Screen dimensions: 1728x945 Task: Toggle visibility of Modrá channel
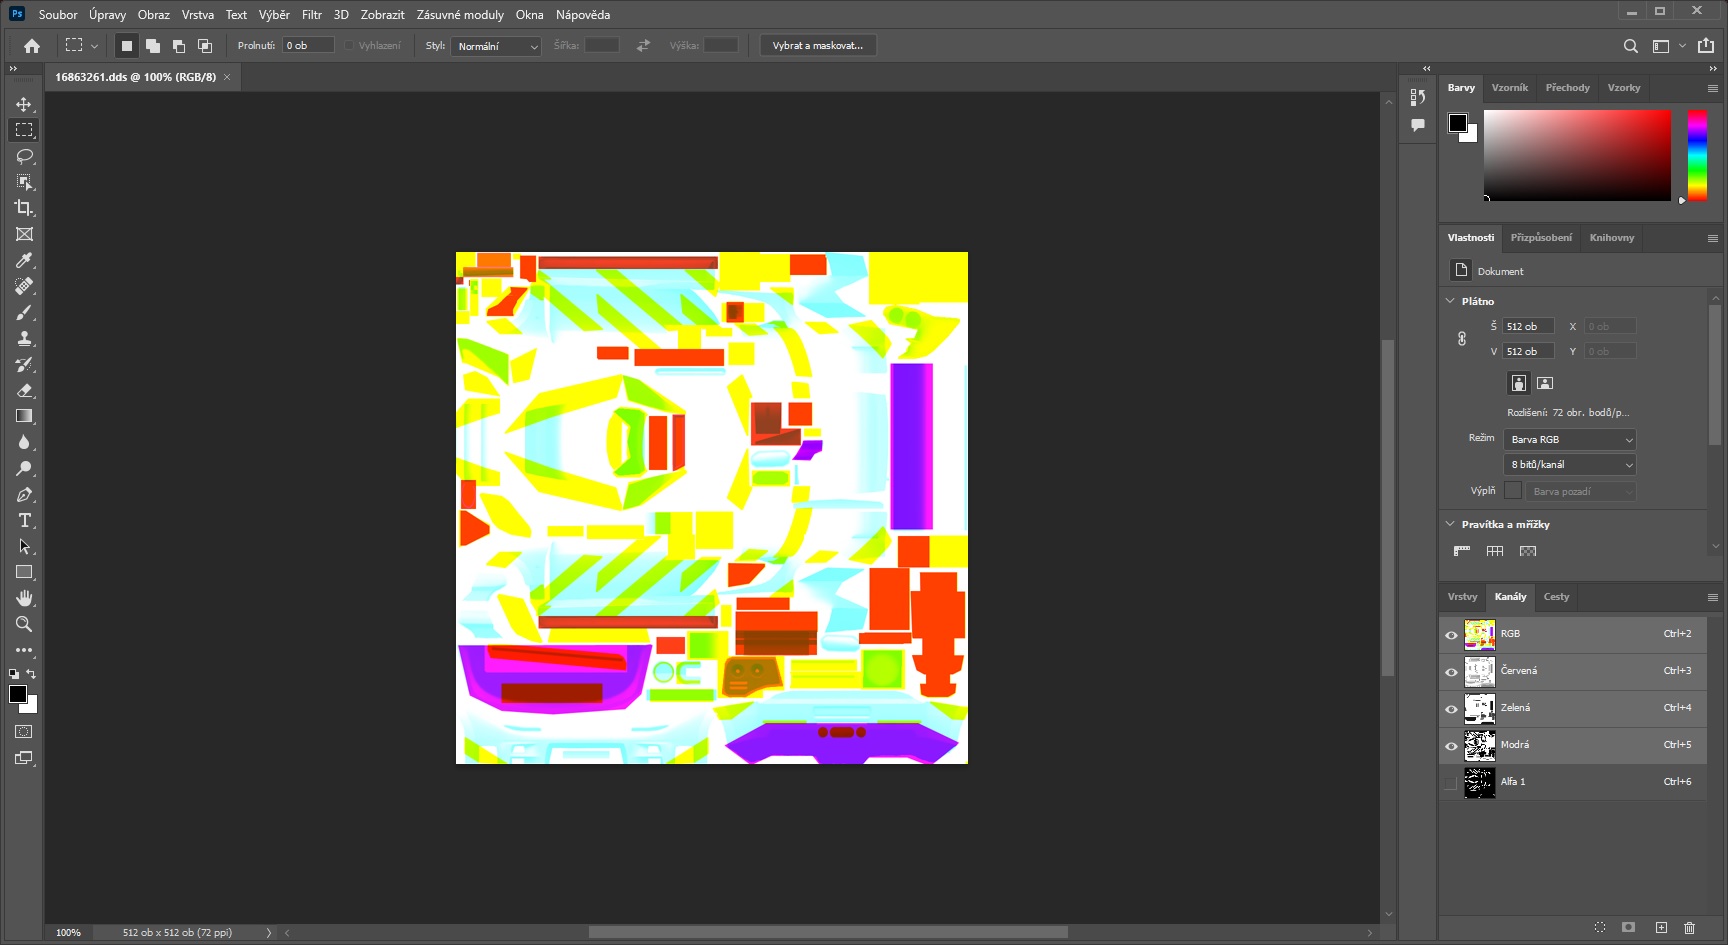click(1451, 746)
